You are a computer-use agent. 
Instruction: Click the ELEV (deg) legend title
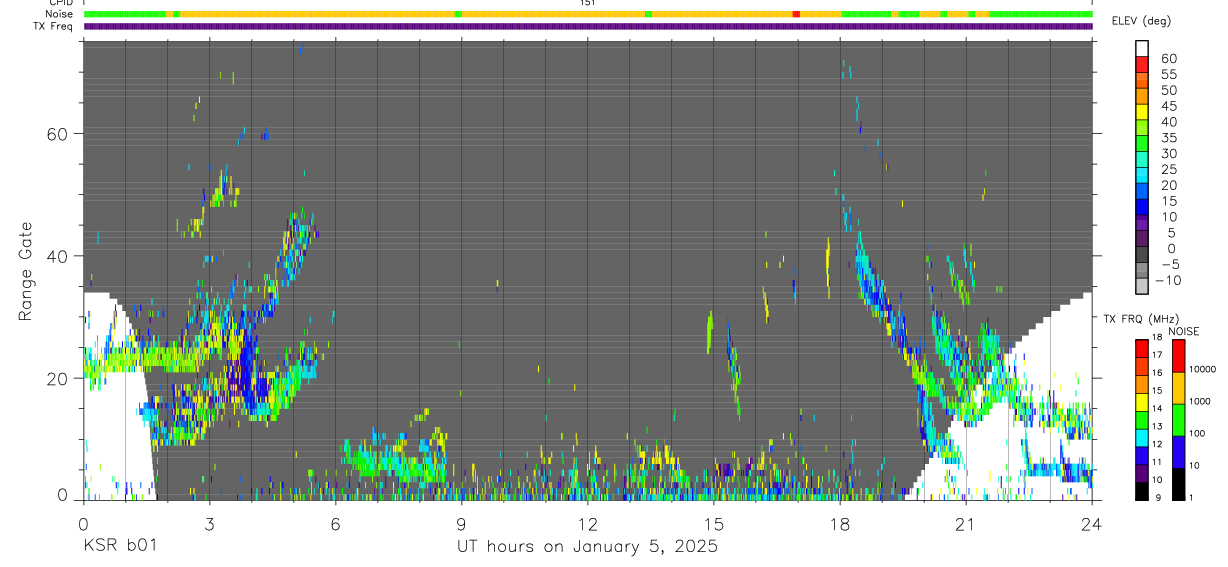pos(1142,21)
